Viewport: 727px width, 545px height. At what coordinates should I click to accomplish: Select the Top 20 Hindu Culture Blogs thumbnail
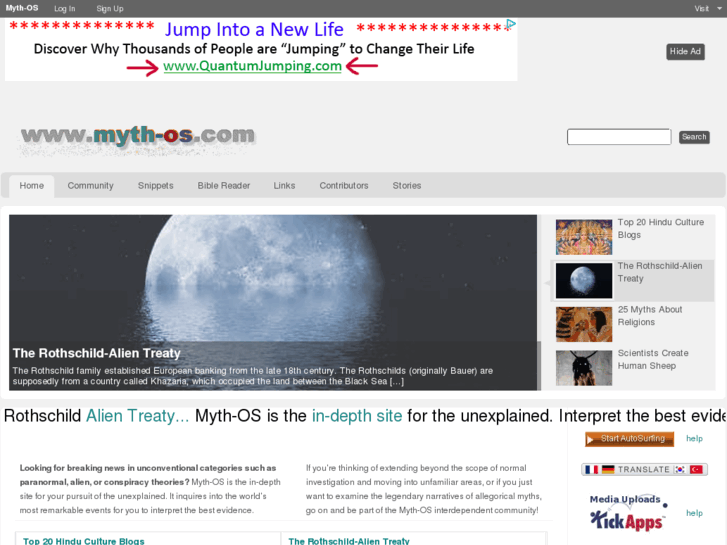(x=584, y=237)
